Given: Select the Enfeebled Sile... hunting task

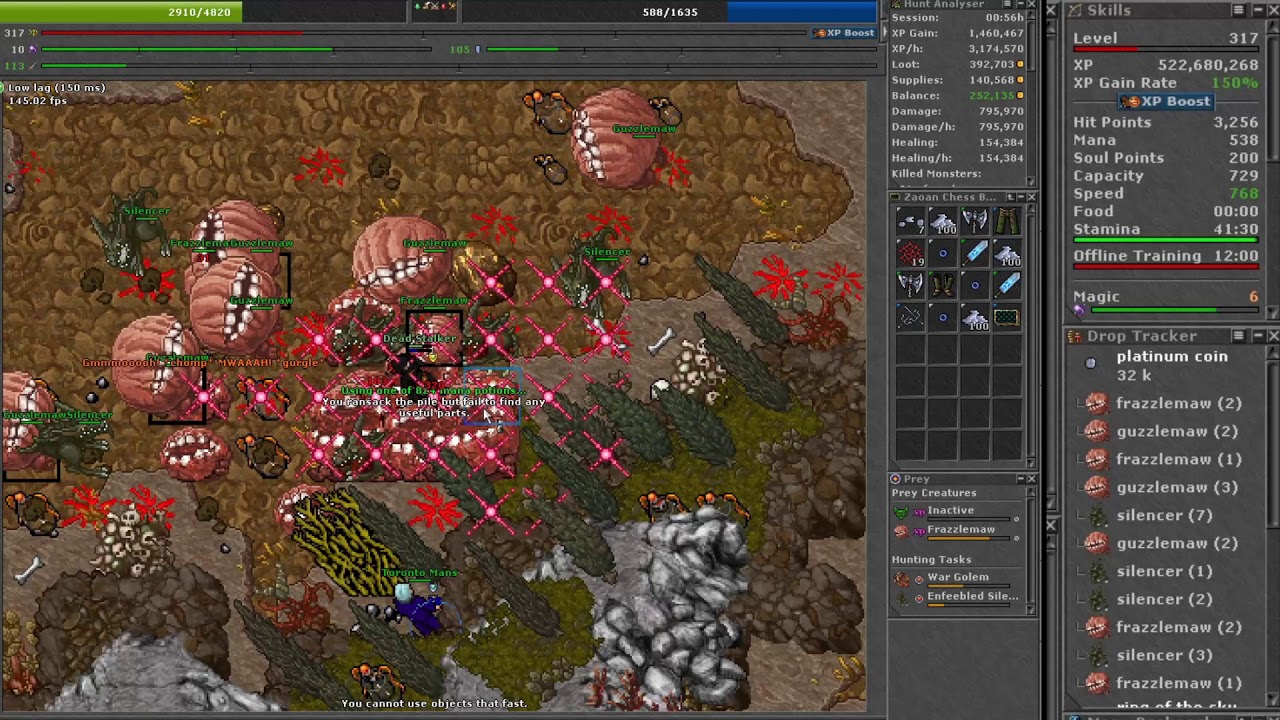Looking at the screenshot, I should (972, 597).
